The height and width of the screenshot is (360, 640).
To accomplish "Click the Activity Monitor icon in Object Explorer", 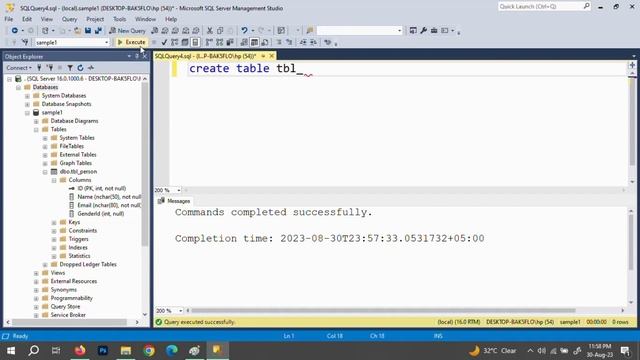I will click(91, 68).
